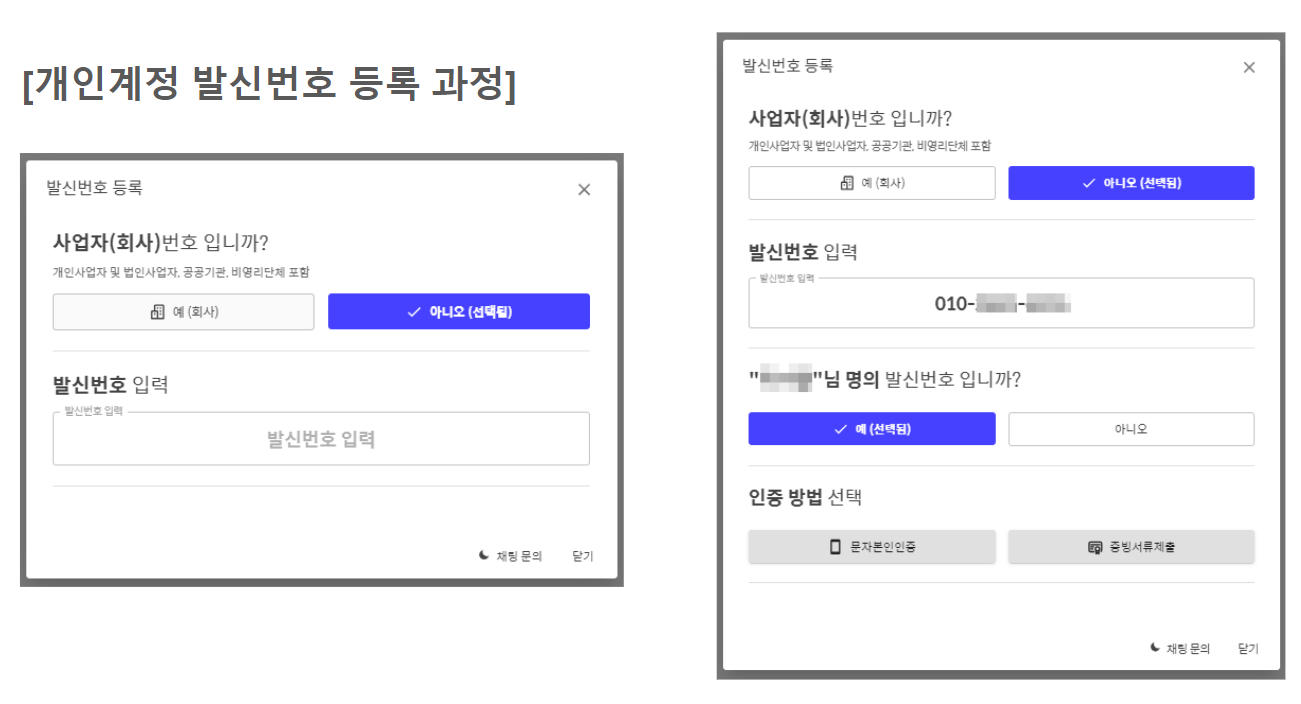Screen dimensions: 1301x704
Task: Click the document icon on 증빙서류제출 button
Action: point(1094,547)
